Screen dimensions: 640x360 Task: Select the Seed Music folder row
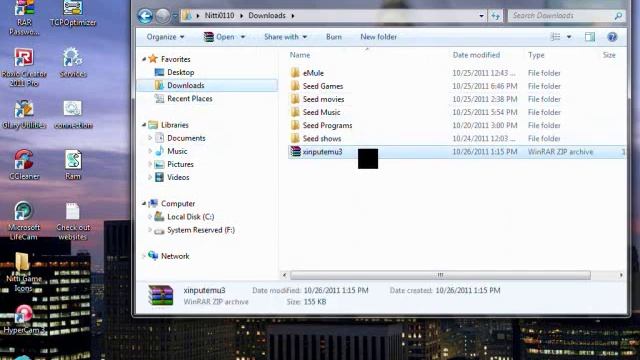(456, 112)
